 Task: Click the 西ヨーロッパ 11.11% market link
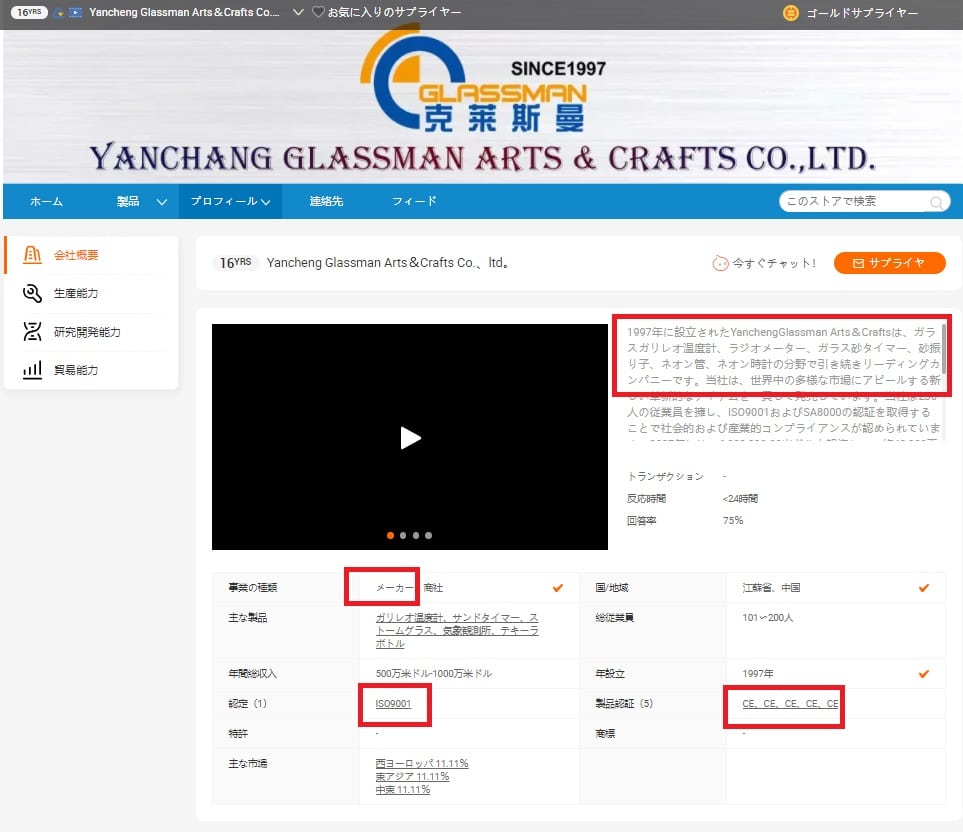click(x=422, y=763)
